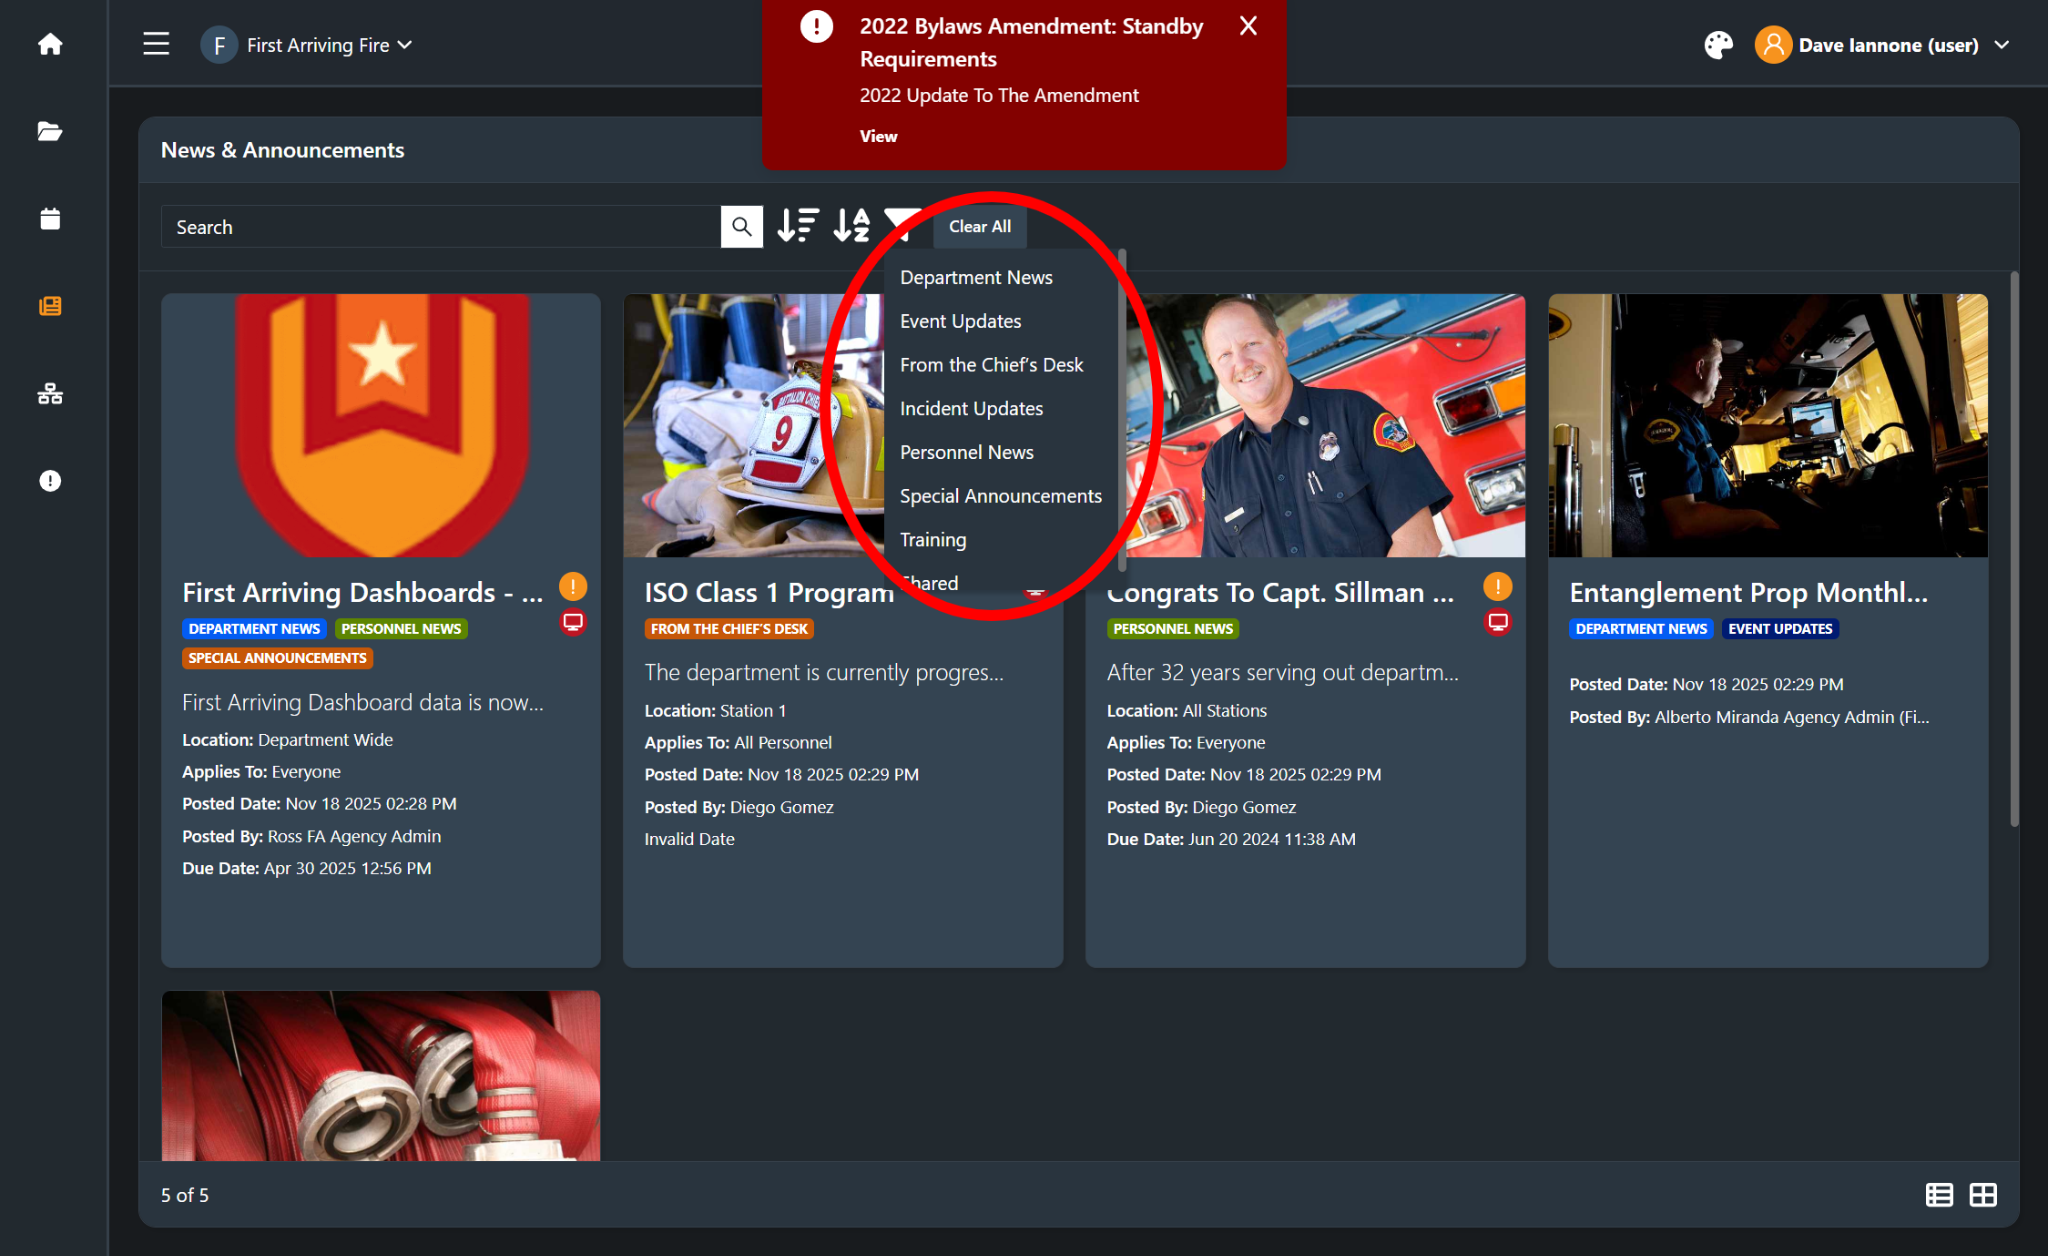Open the org chart icon in sidebar

(x=50, y=394)
